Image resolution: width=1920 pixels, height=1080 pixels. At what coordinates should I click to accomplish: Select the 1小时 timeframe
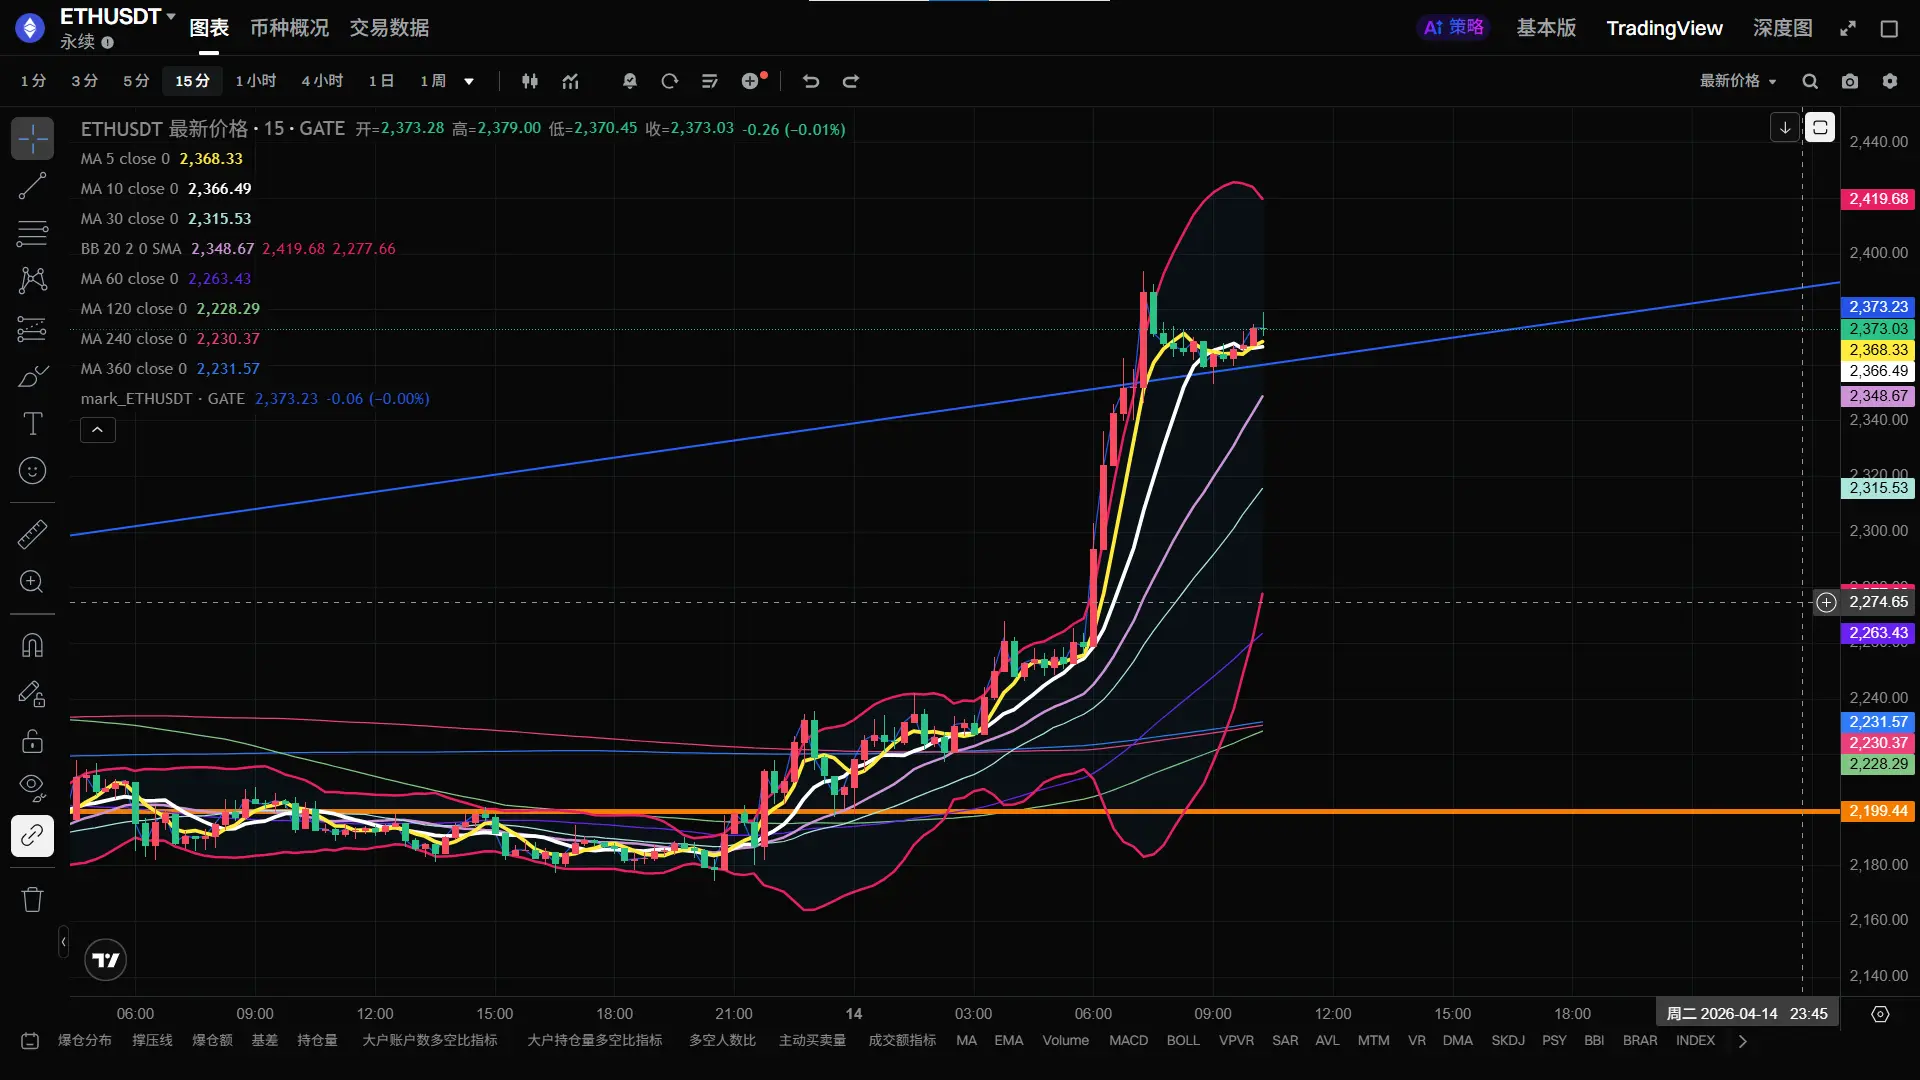point(255,81)
